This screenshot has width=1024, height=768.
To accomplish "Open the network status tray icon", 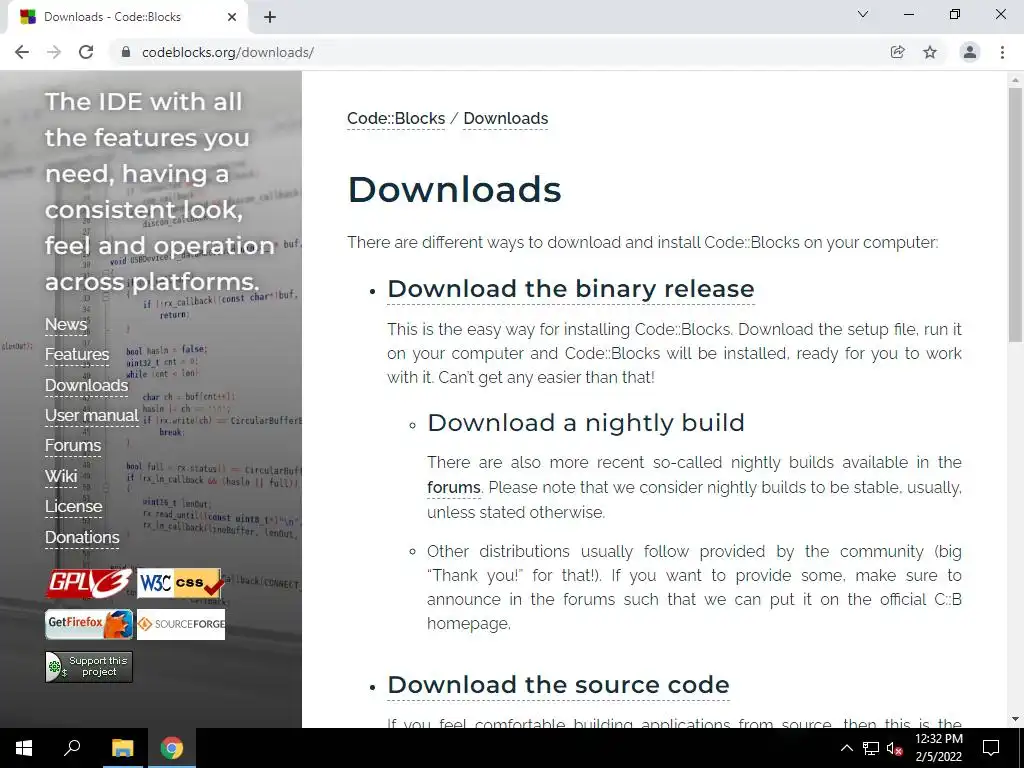I will pyautogui.click(x=871, y=748).
